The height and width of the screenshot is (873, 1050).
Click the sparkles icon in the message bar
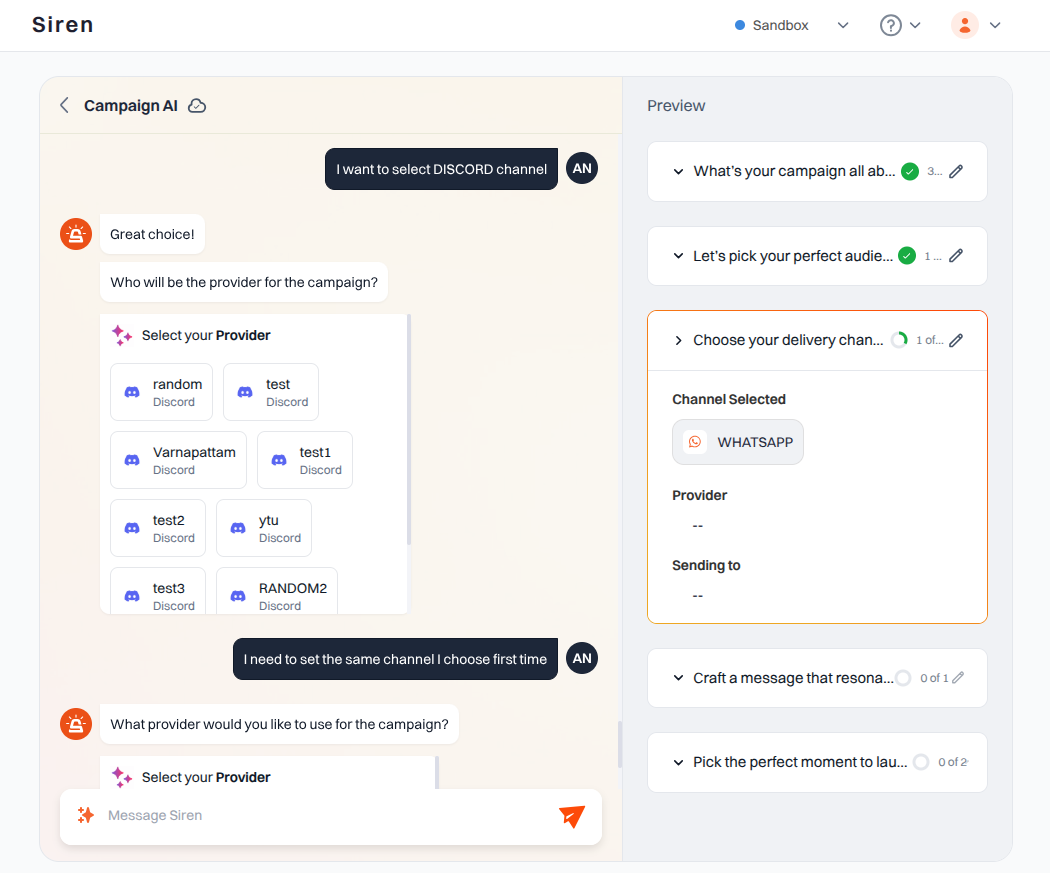coord(84,816)
